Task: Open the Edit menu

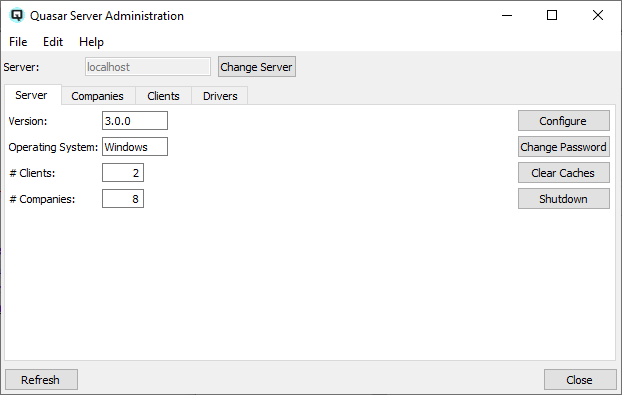Action: pos(53,42)
